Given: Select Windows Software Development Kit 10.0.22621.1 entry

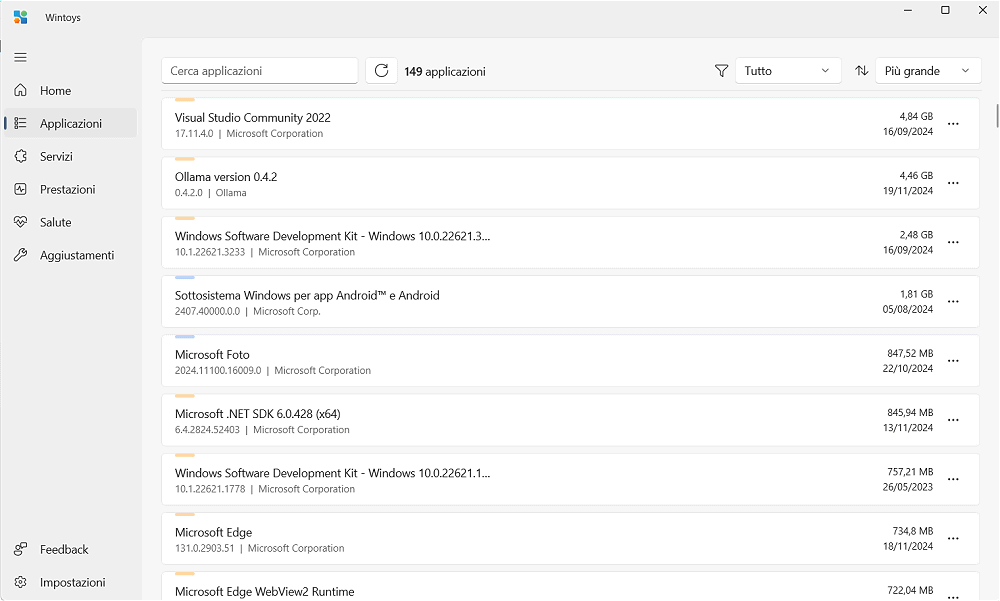Looking at the screenshot, I should 570,479.
